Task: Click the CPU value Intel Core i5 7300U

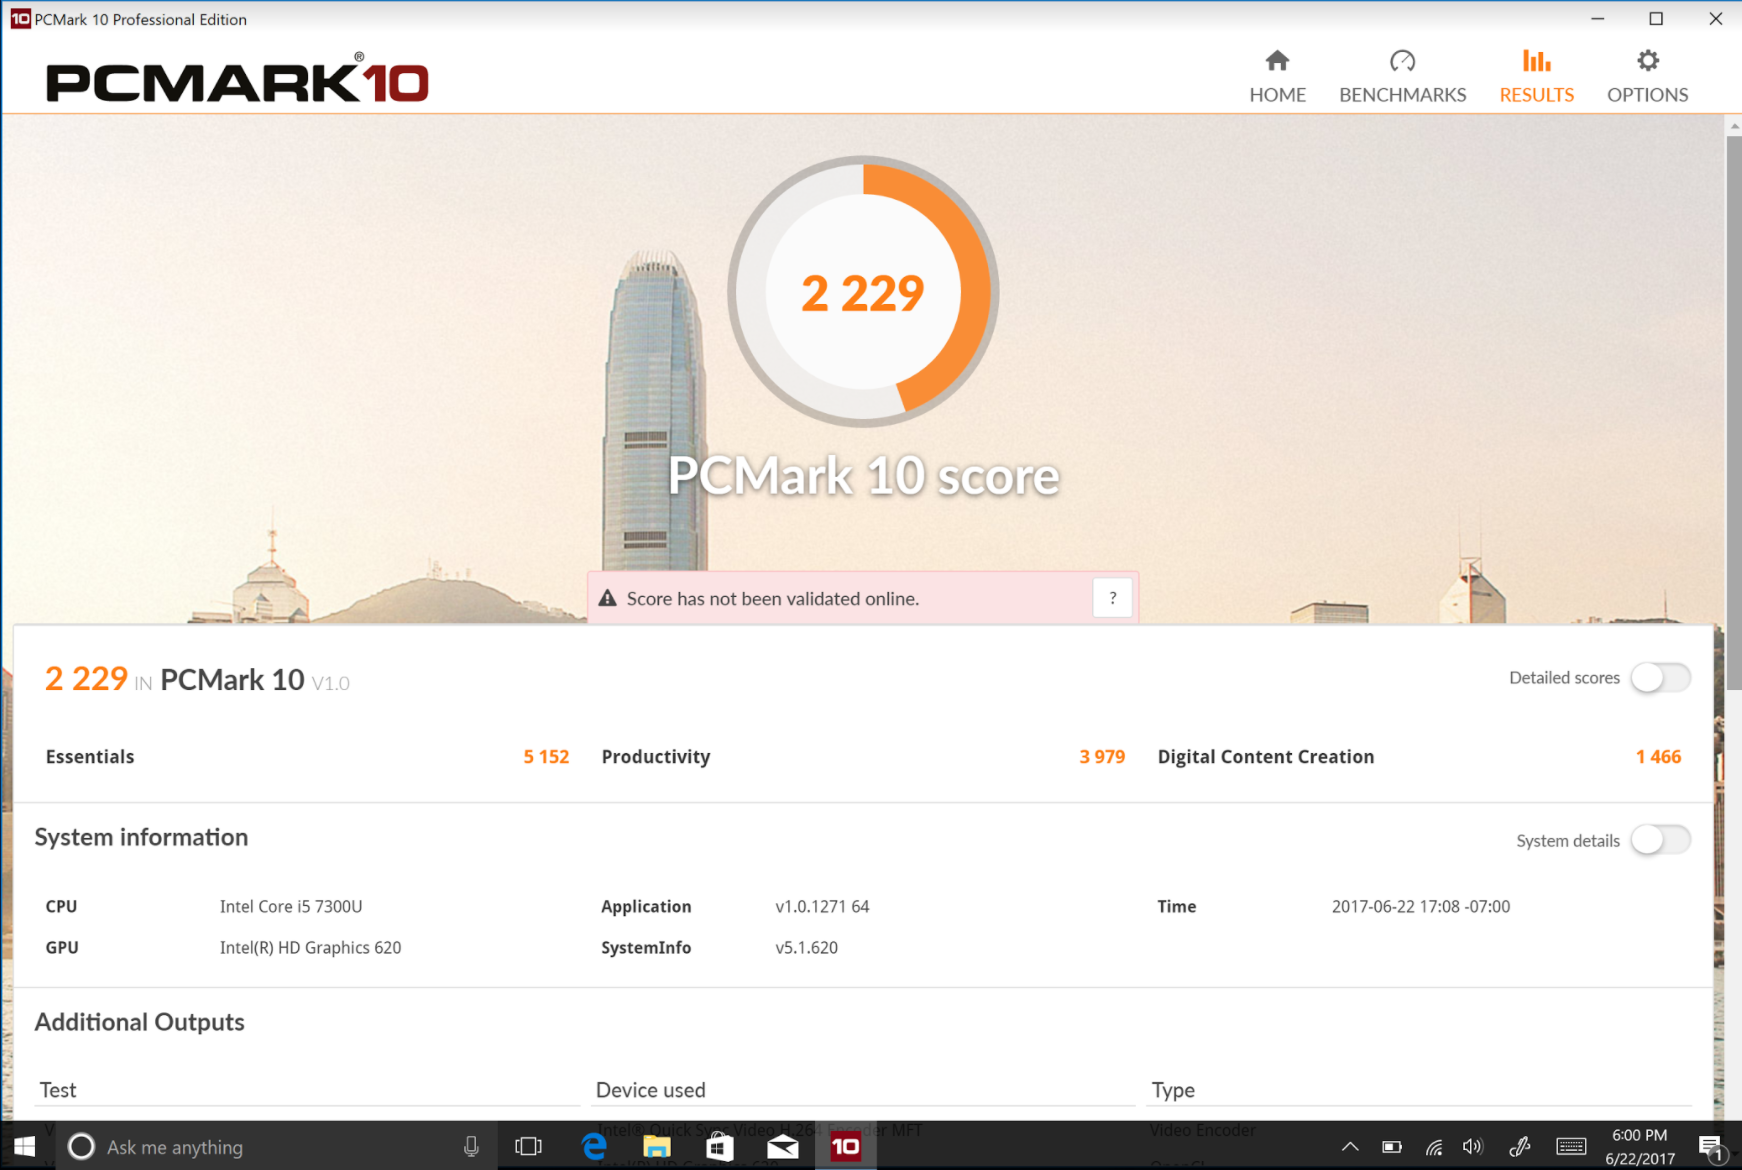Action: [291, 906]
